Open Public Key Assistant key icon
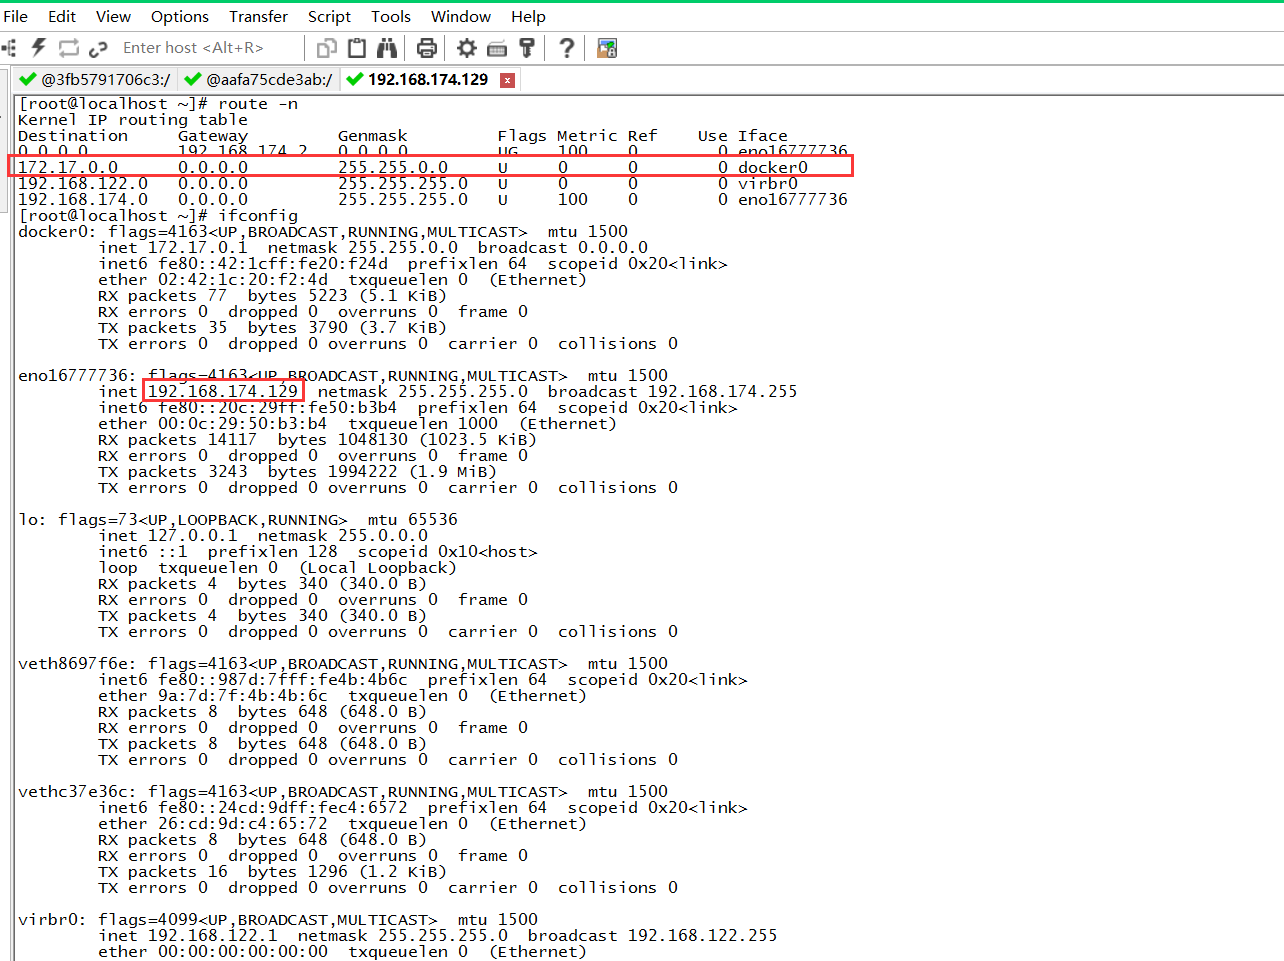This screenshot has width=1284, height=961. [x=527, y=47]
